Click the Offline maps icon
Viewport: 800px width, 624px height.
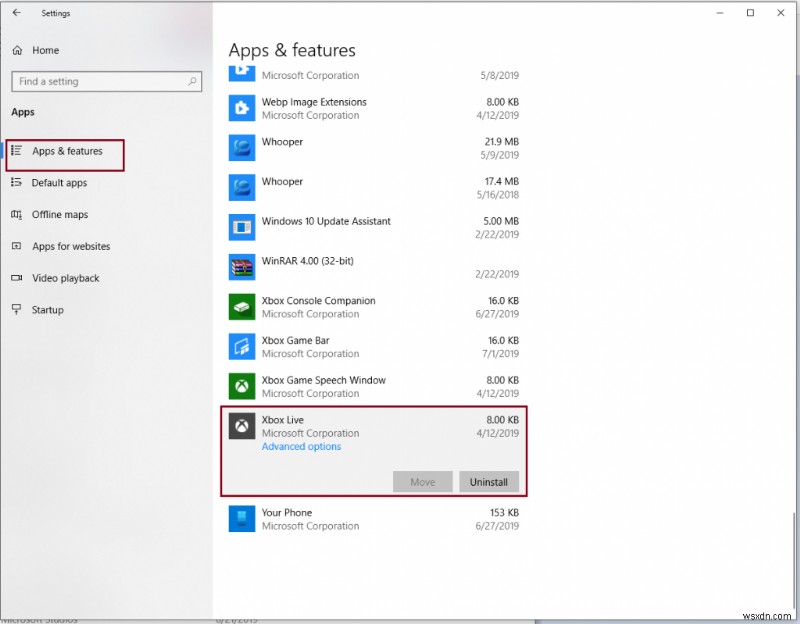(x=16, y=214)
